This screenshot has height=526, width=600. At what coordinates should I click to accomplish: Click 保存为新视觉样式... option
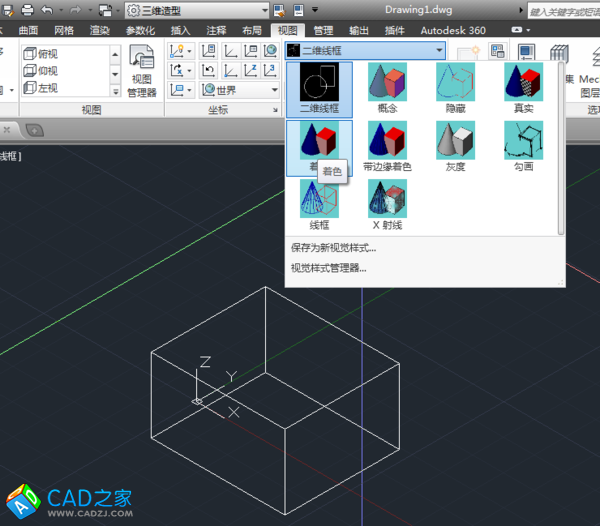(333, 248)
